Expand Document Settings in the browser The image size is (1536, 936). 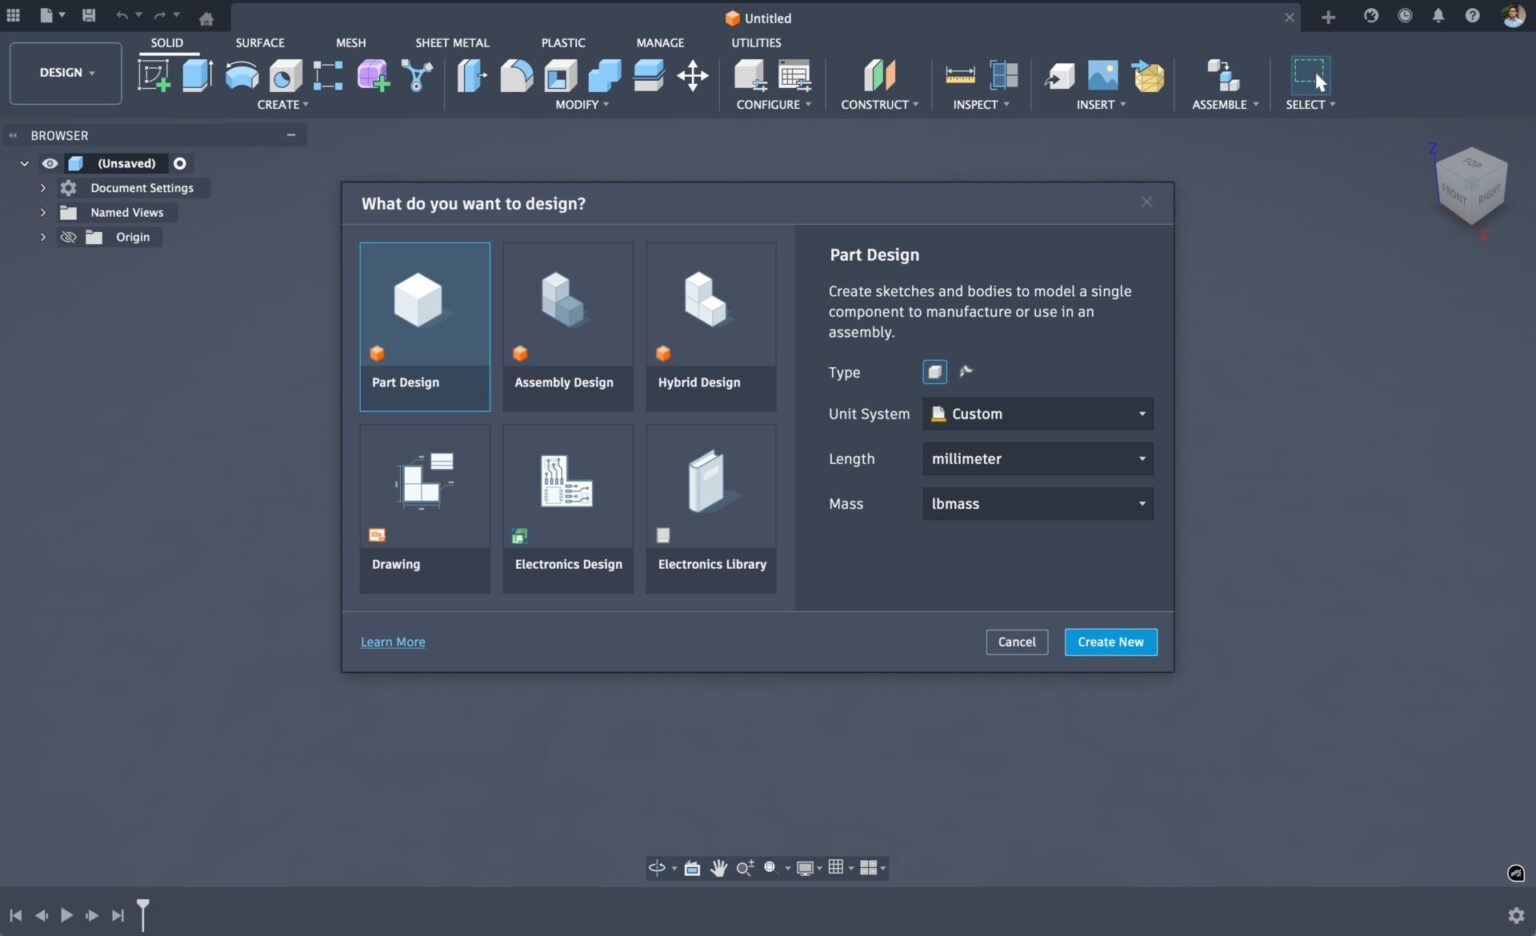43,187
